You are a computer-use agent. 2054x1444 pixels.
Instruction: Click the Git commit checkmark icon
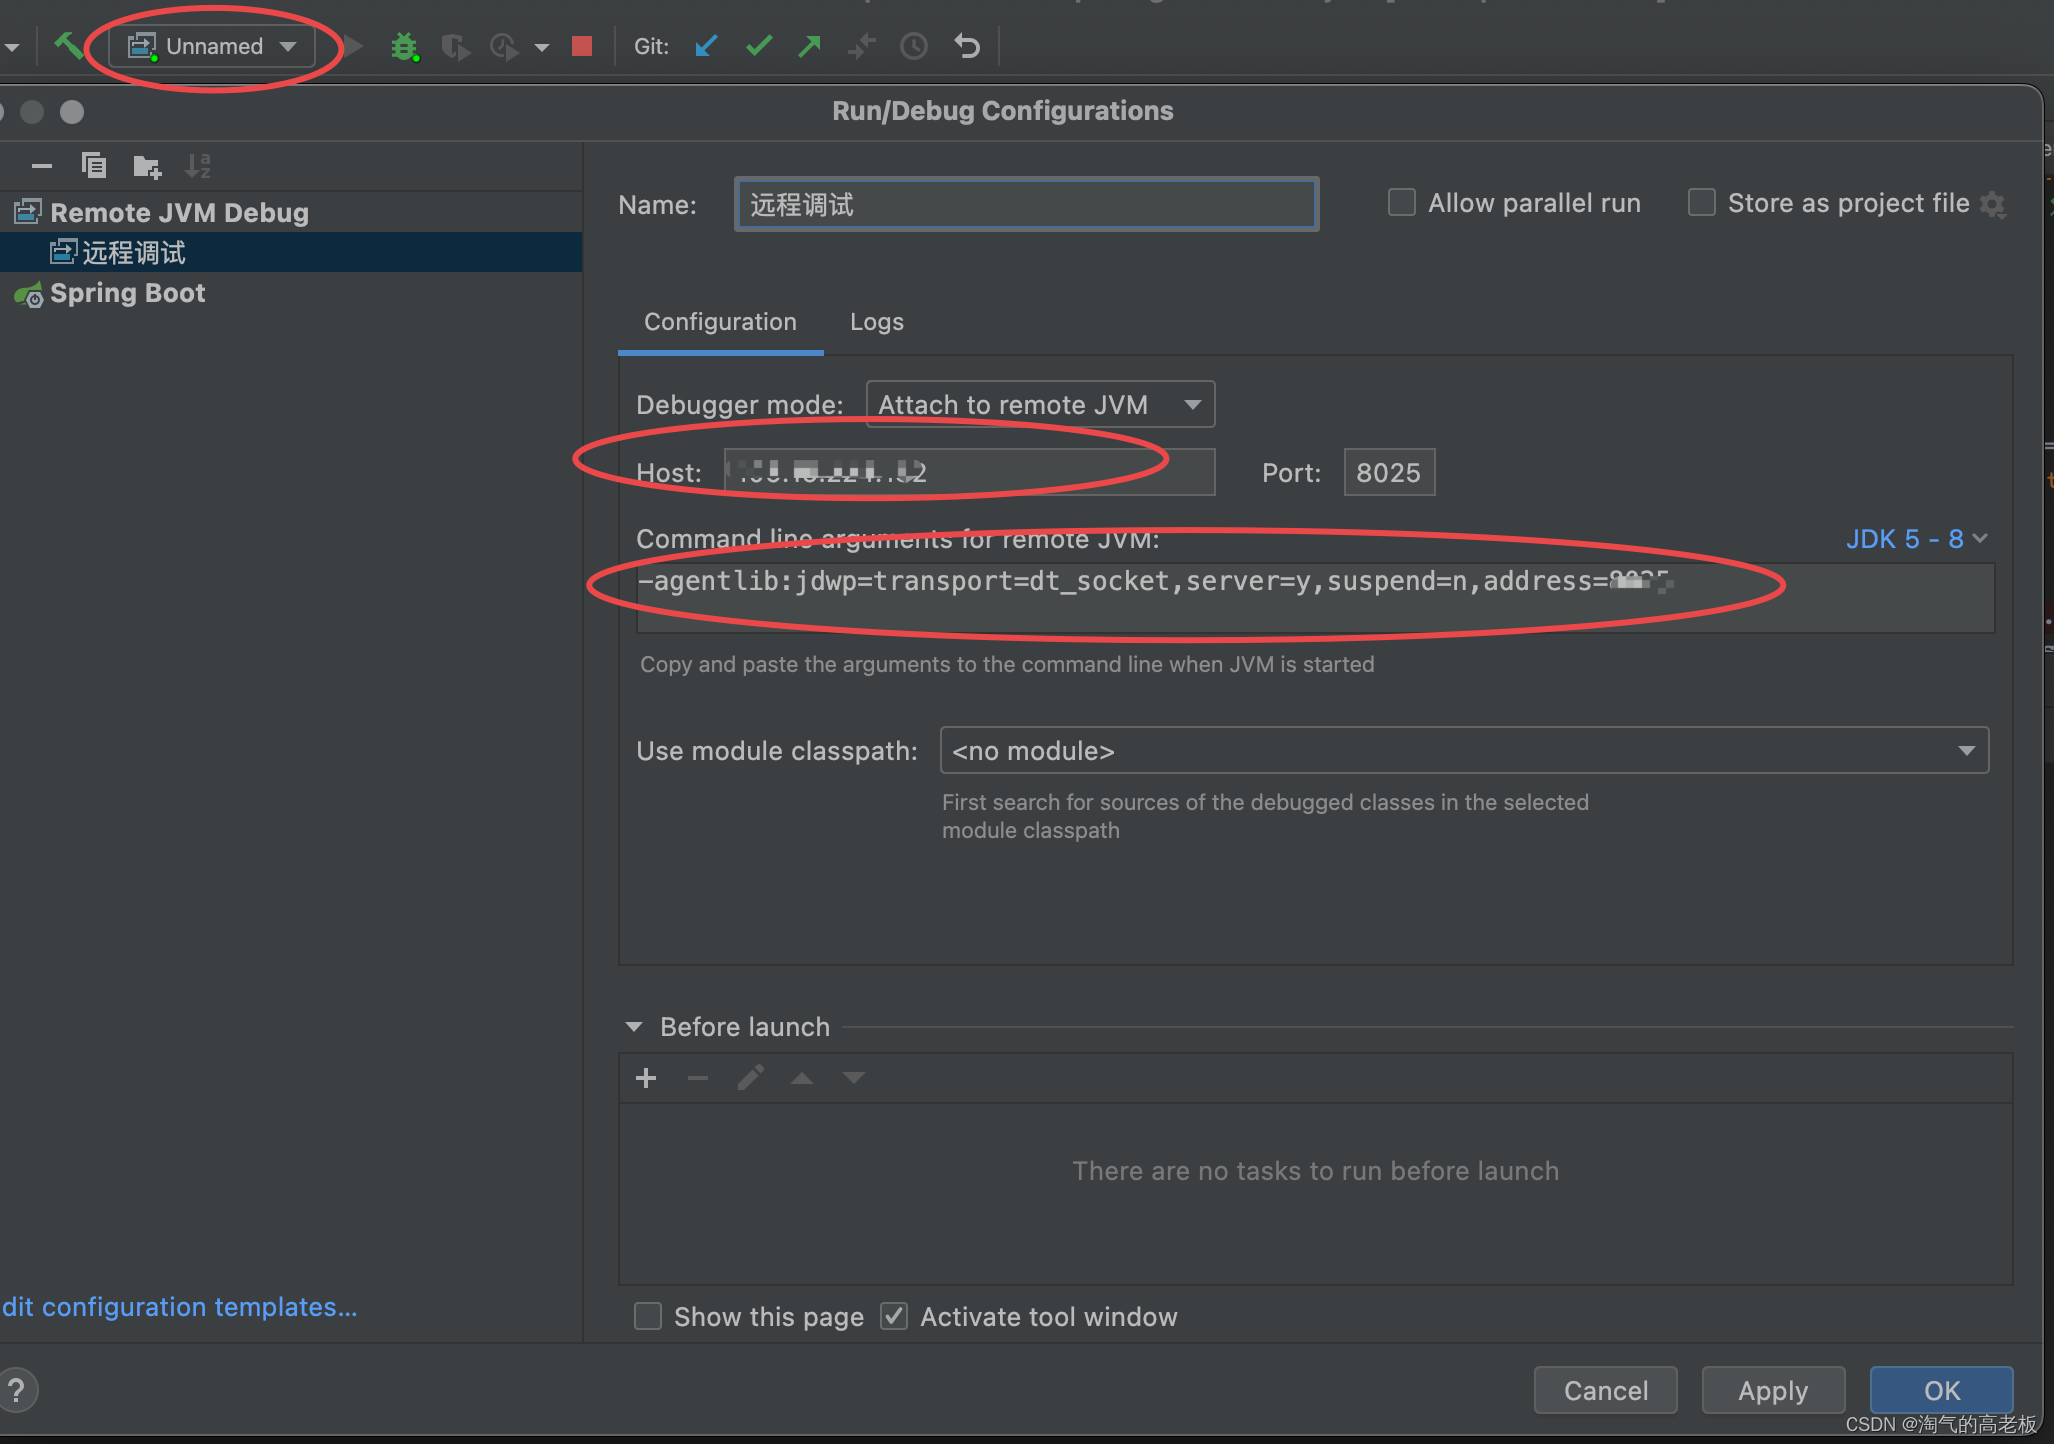coord(759,46)
